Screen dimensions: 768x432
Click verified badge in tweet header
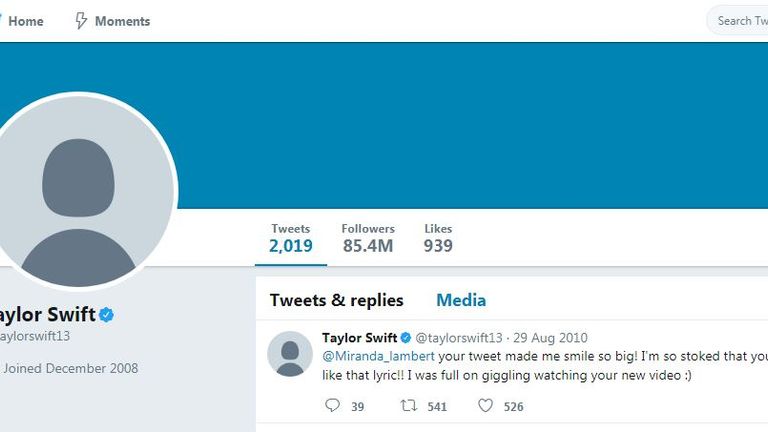pyautogui.click(x=406, y=337)
